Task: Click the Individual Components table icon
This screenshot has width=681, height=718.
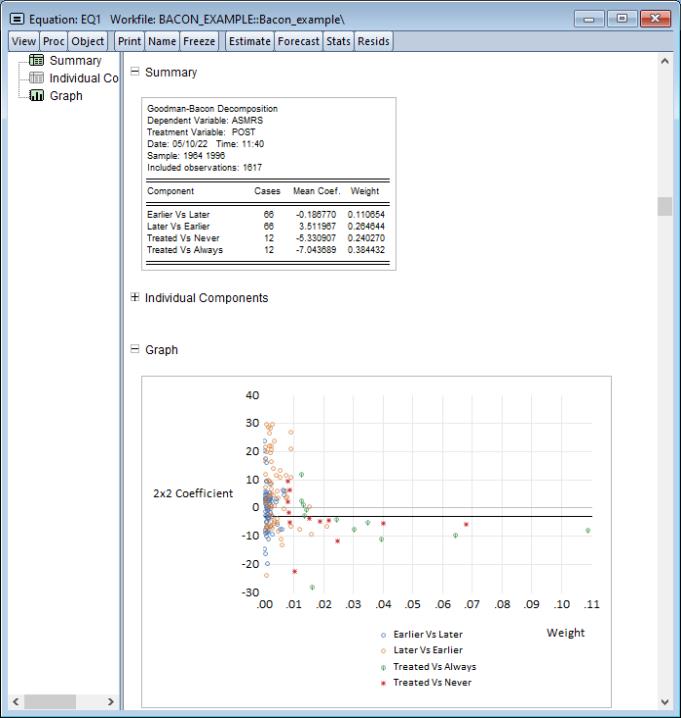Action: pos(36,78)
